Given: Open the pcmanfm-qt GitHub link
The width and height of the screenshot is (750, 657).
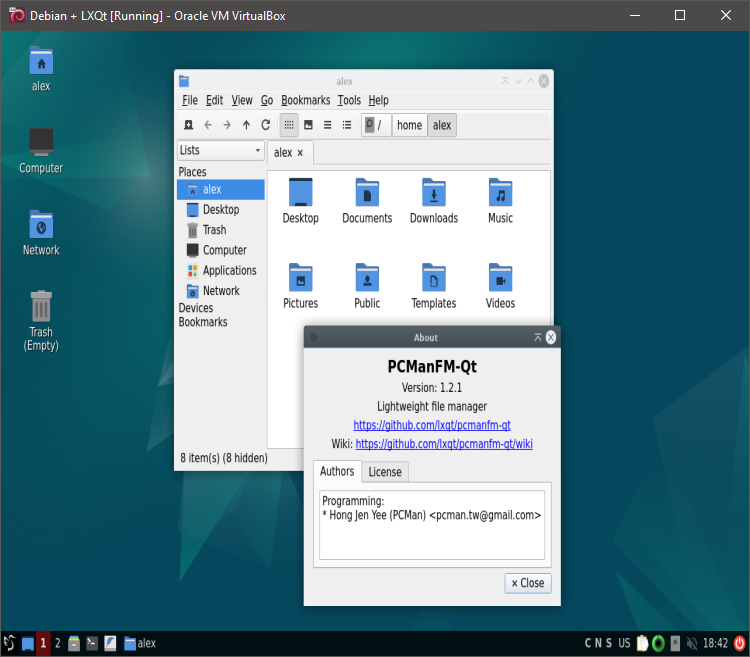Looking at the screenshot, I should 432,425.
